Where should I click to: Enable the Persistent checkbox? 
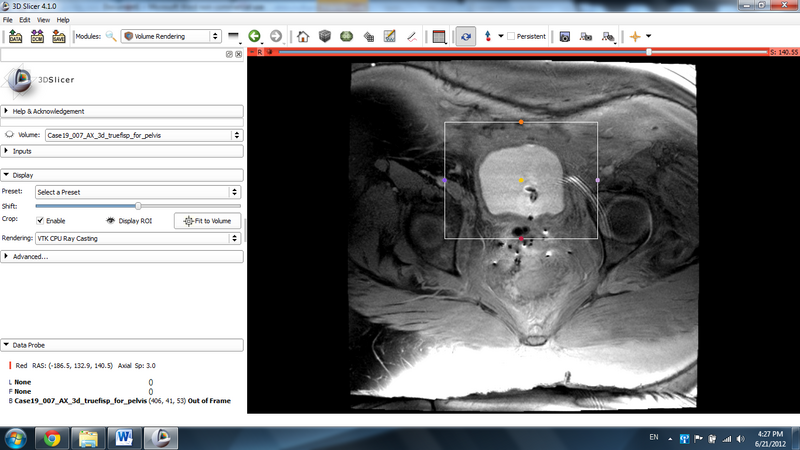(x=511, y=37)
